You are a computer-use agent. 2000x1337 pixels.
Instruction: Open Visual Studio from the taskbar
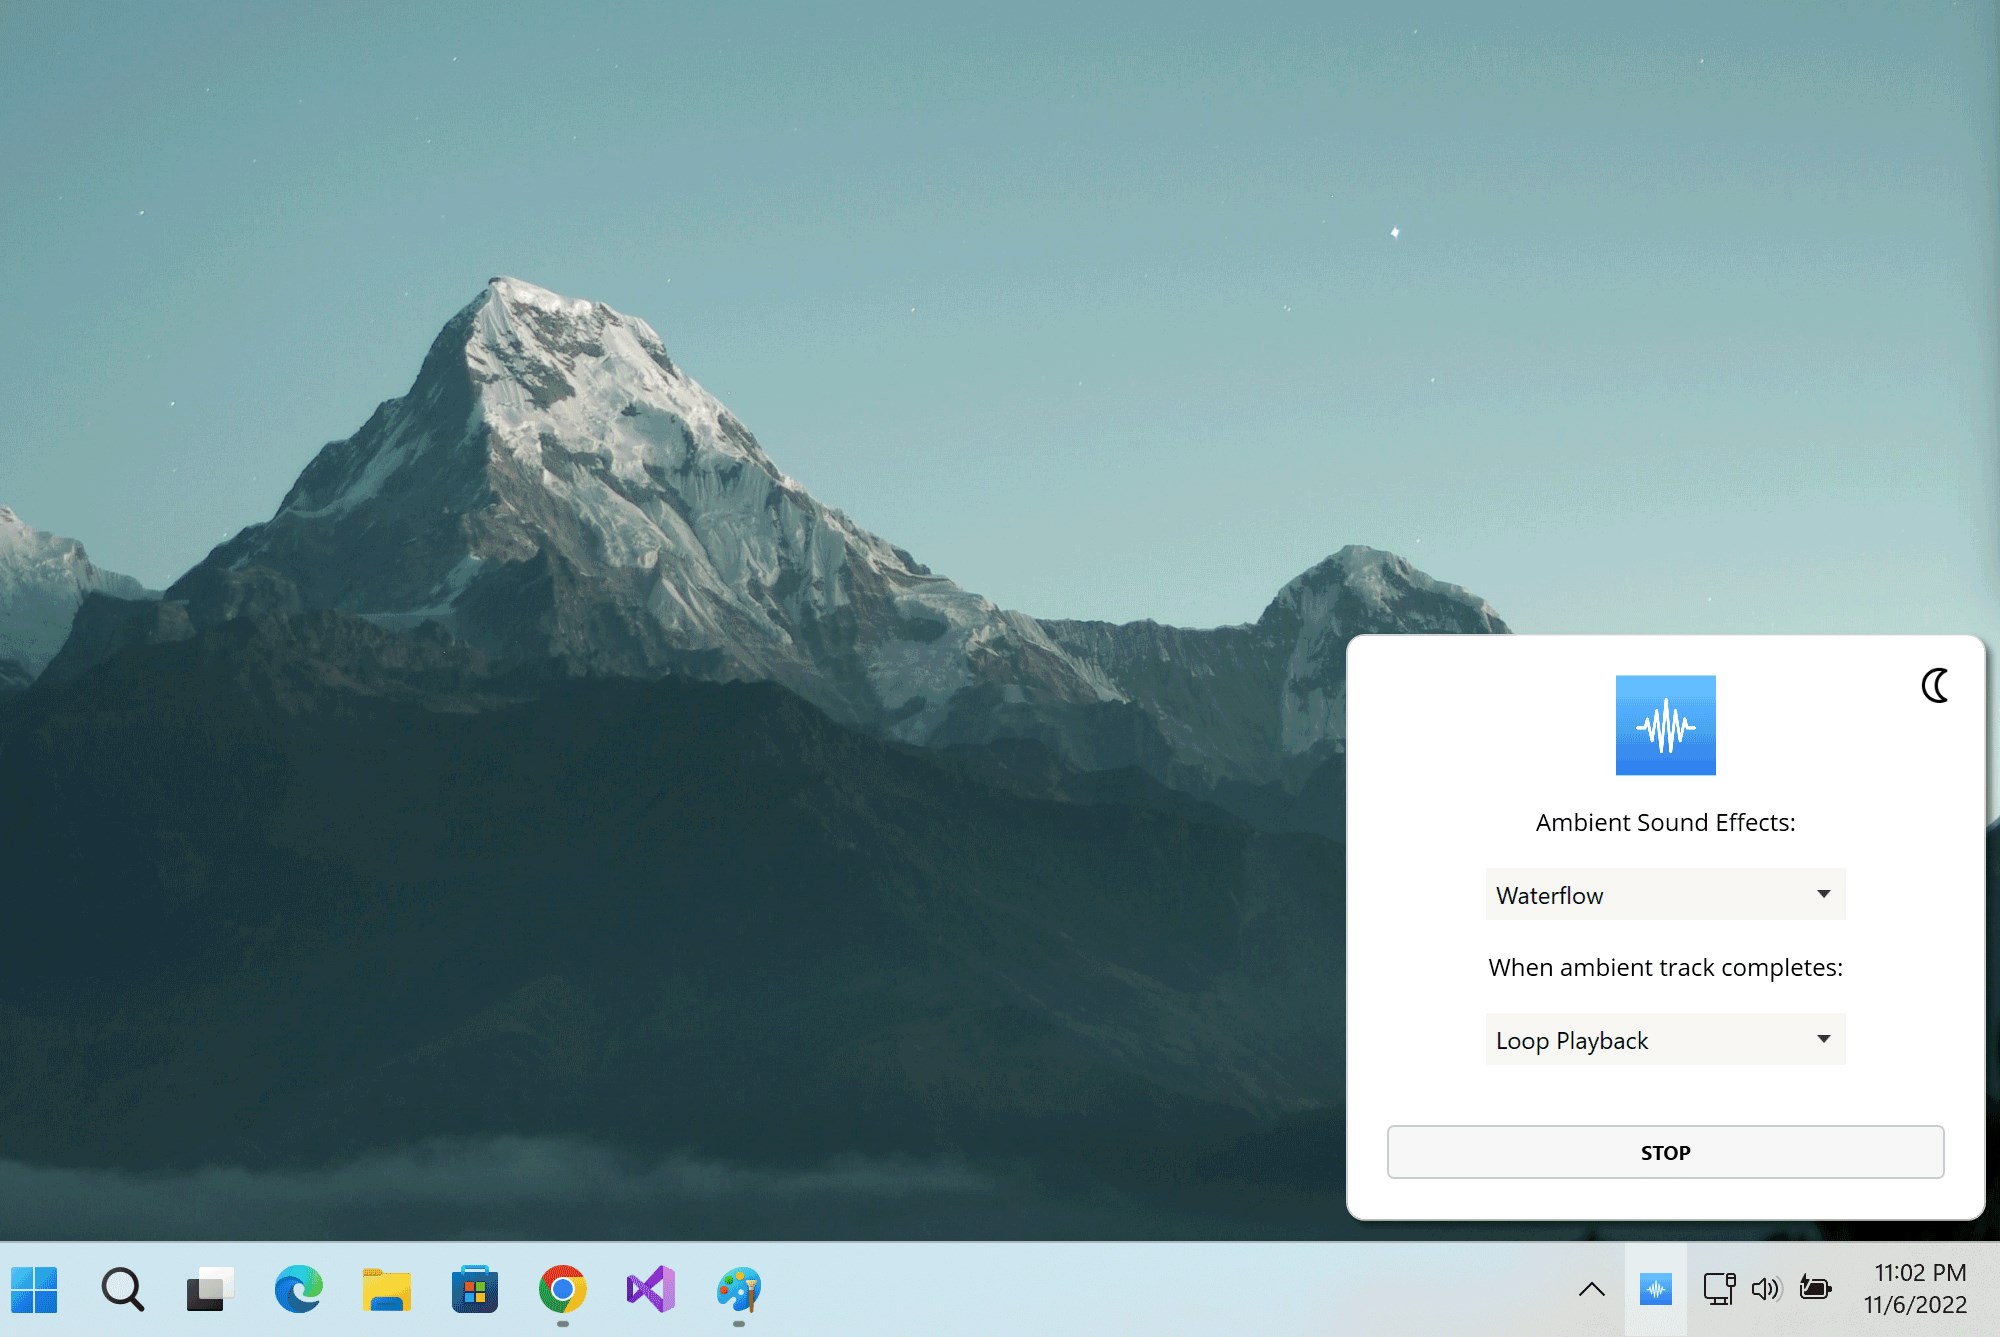click(650, 1289)
